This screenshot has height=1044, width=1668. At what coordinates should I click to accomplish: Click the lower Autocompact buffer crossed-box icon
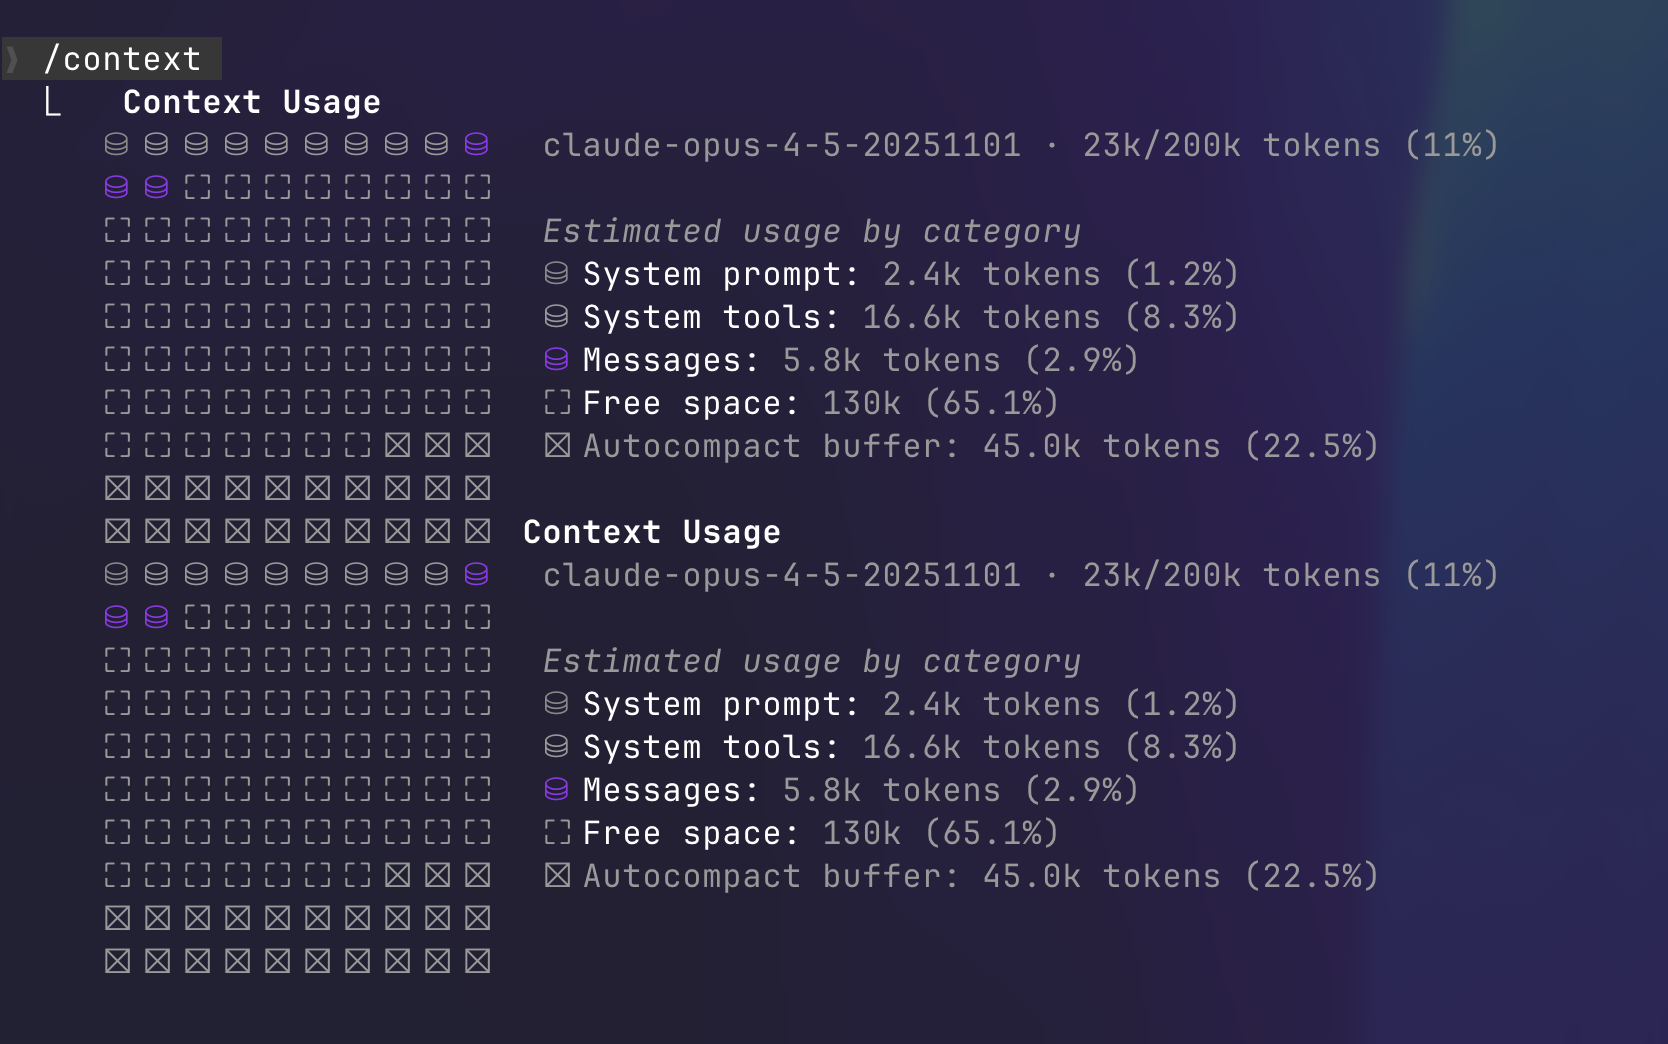click(x=557, y=875)
